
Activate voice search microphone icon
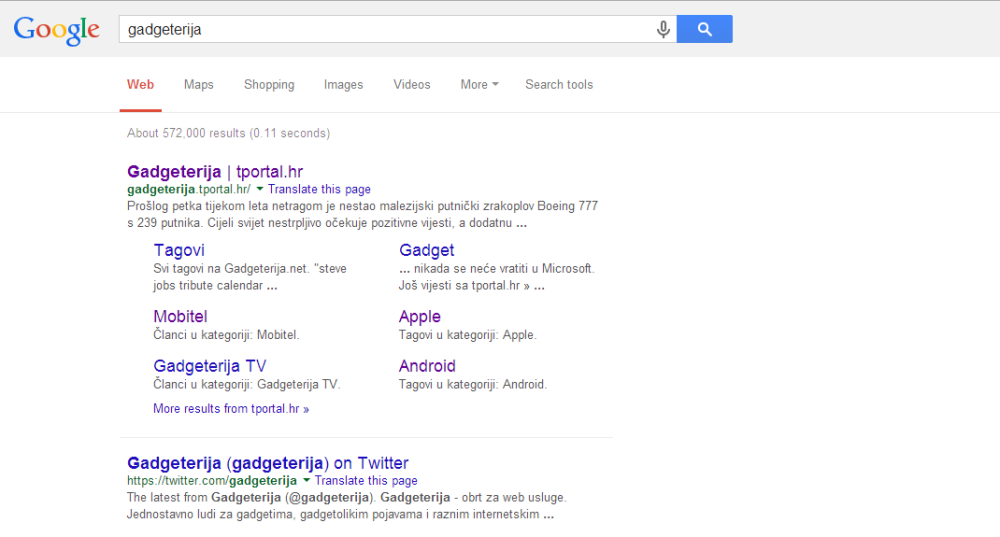(x=663, y=29)
